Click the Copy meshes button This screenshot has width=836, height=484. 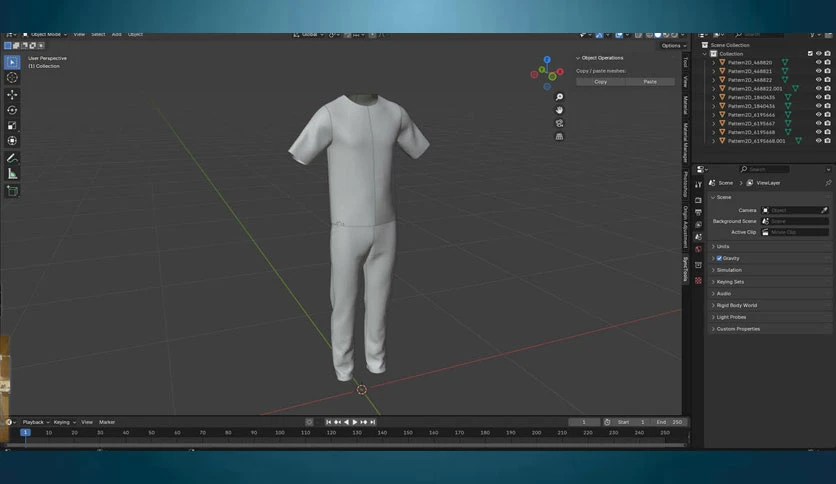[x=601, y=82]
